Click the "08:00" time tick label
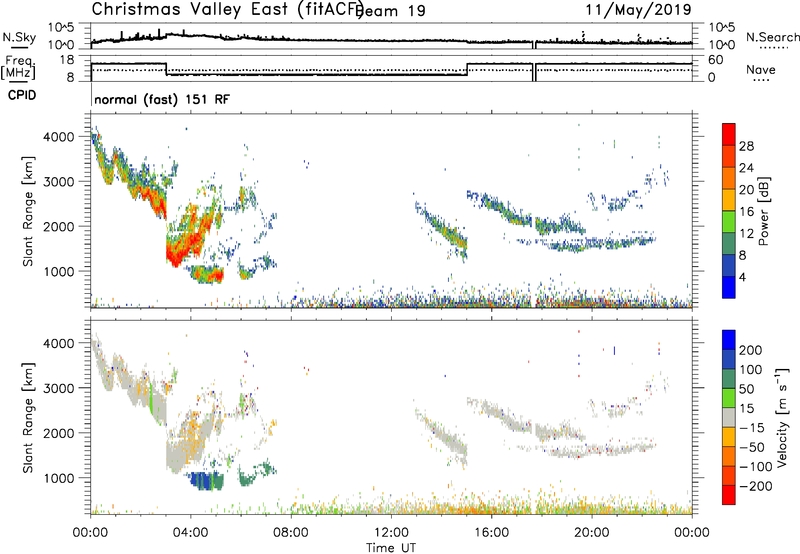Screen dimensions: 800x554 coord(291,533)
